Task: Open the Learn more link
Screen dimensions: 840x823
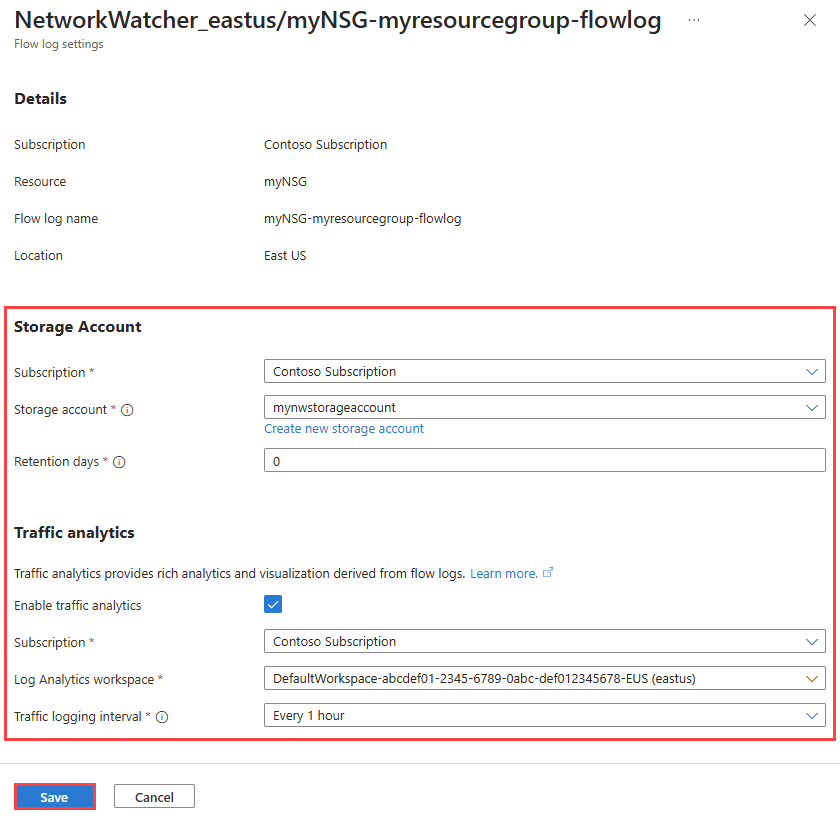Action: point(504,573)
